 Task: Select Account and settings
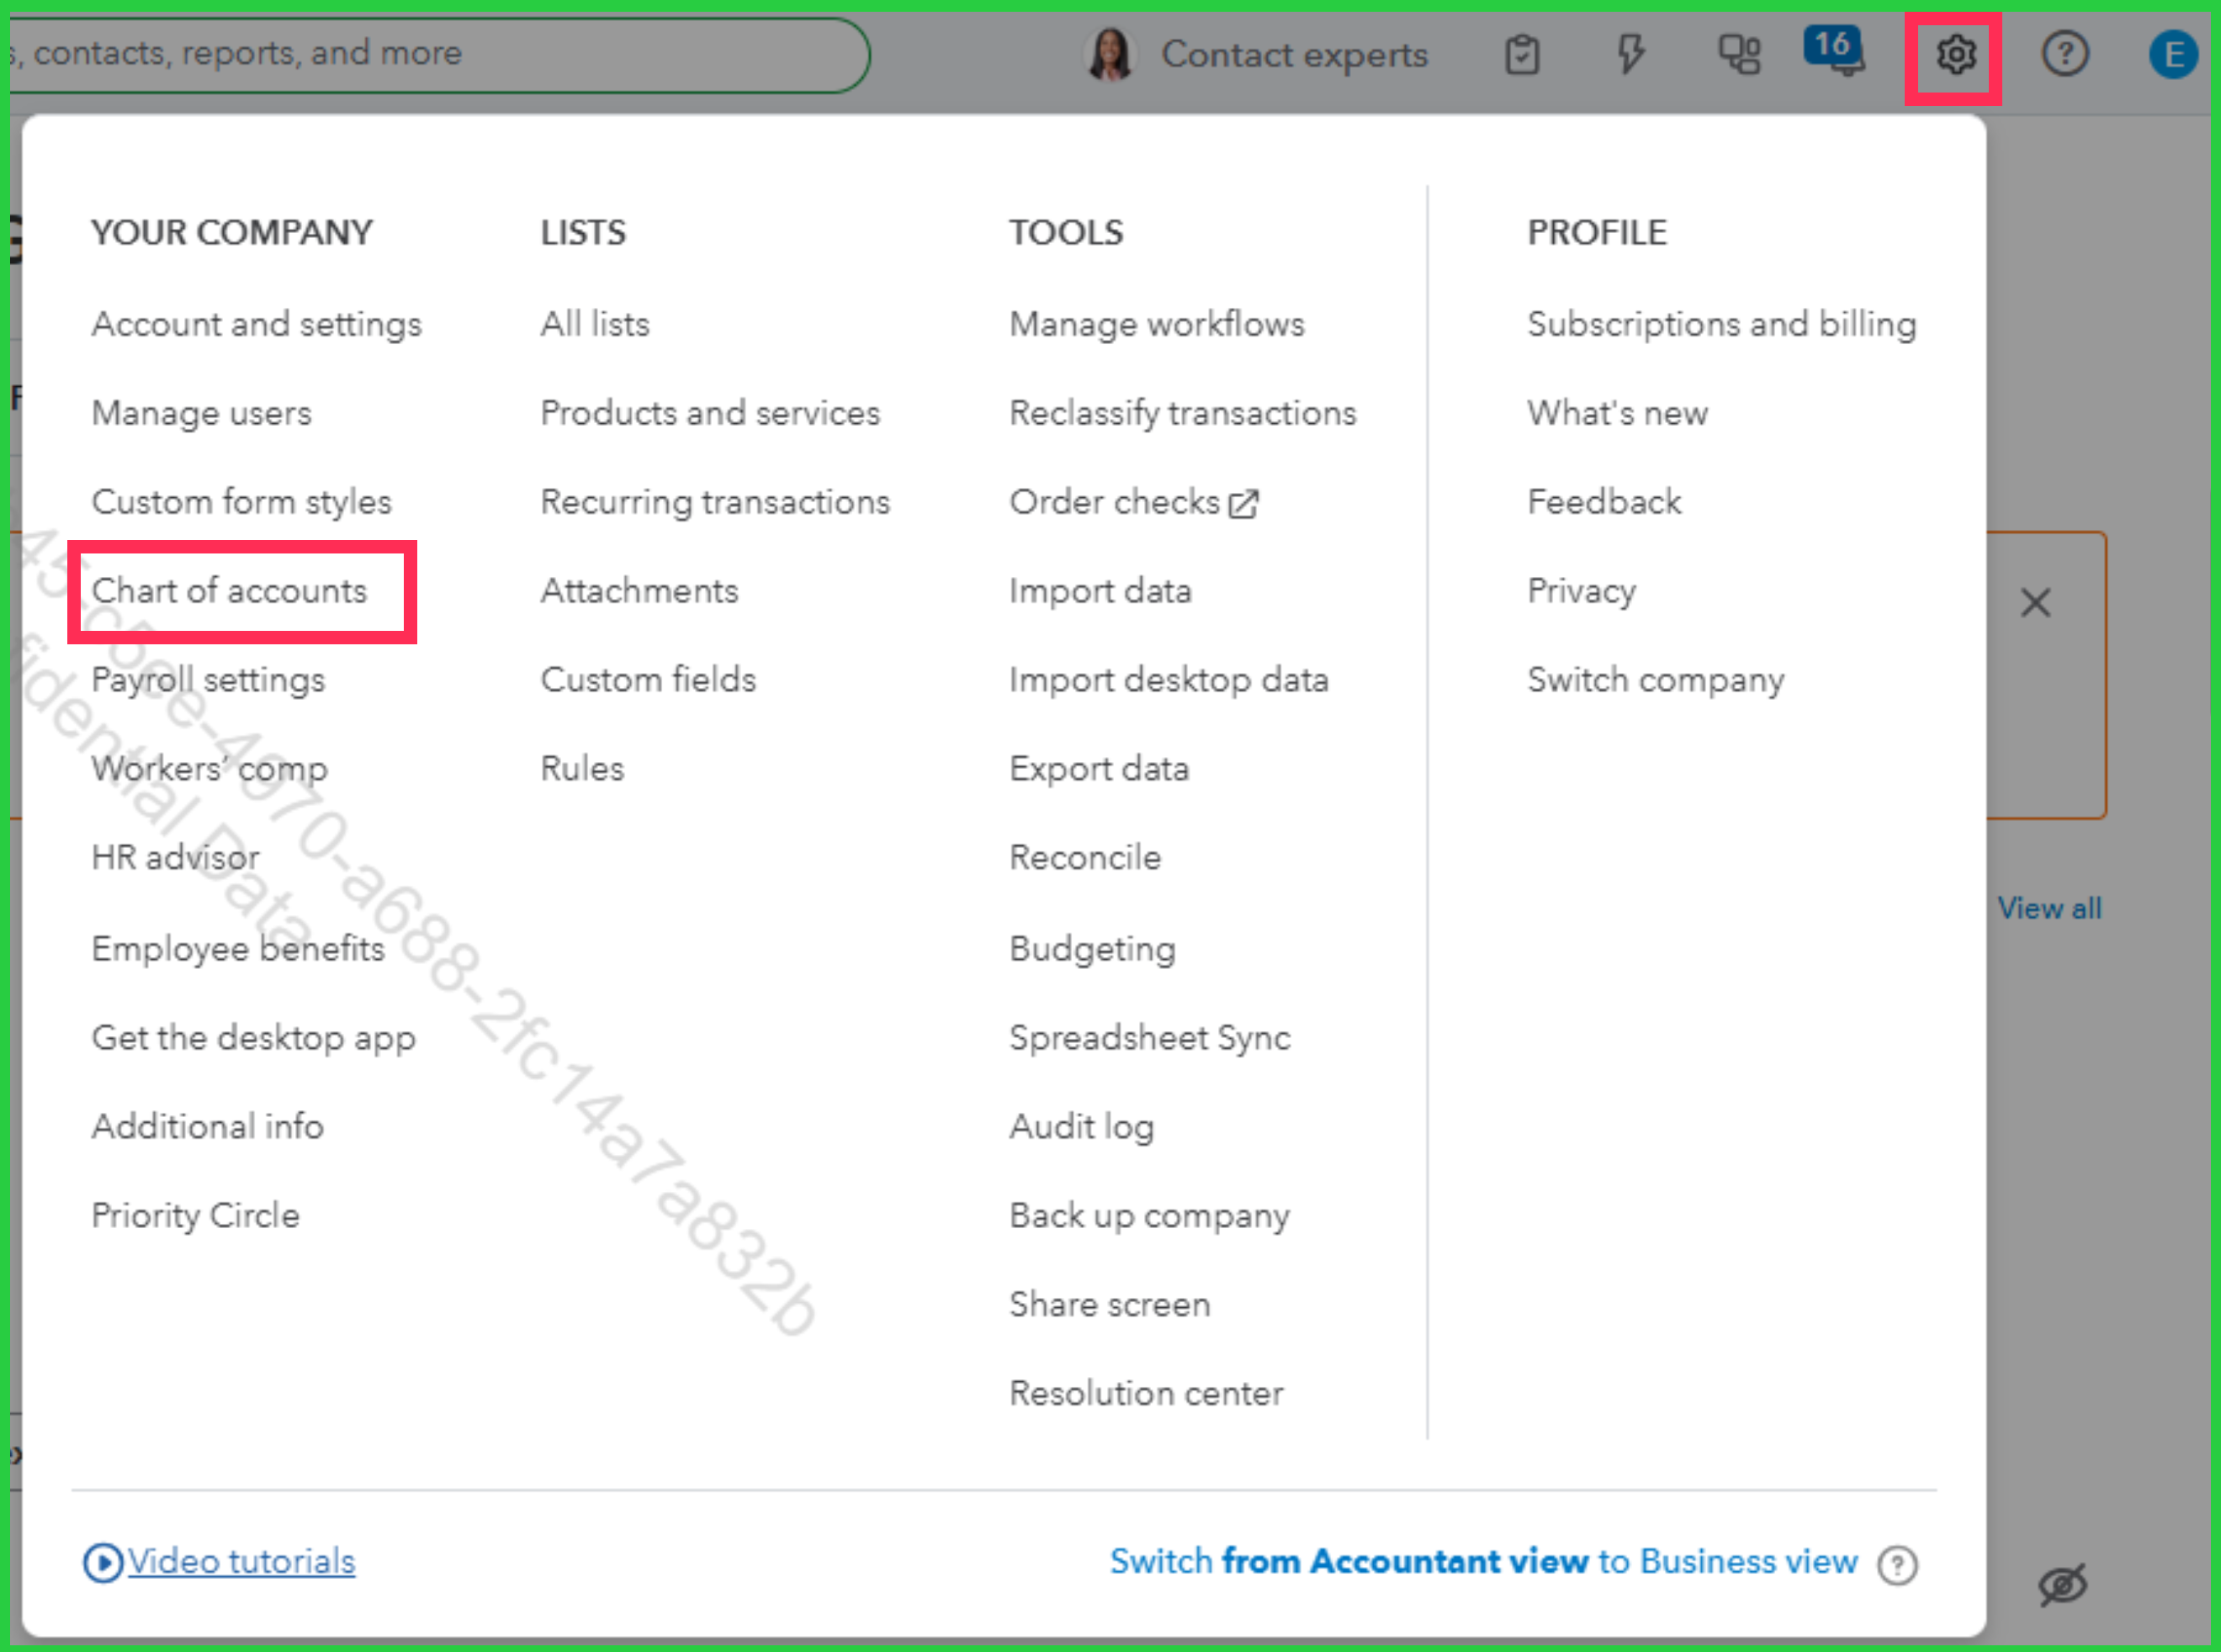coord(256,324)
